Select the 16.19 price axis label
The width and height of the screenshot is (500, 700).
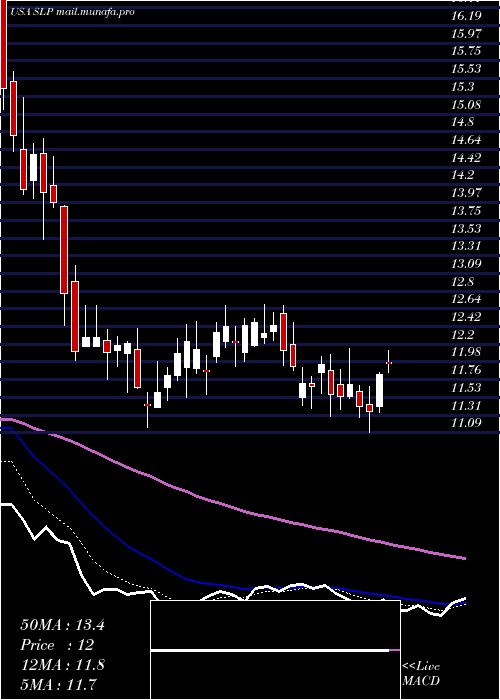tap(466, 16)
